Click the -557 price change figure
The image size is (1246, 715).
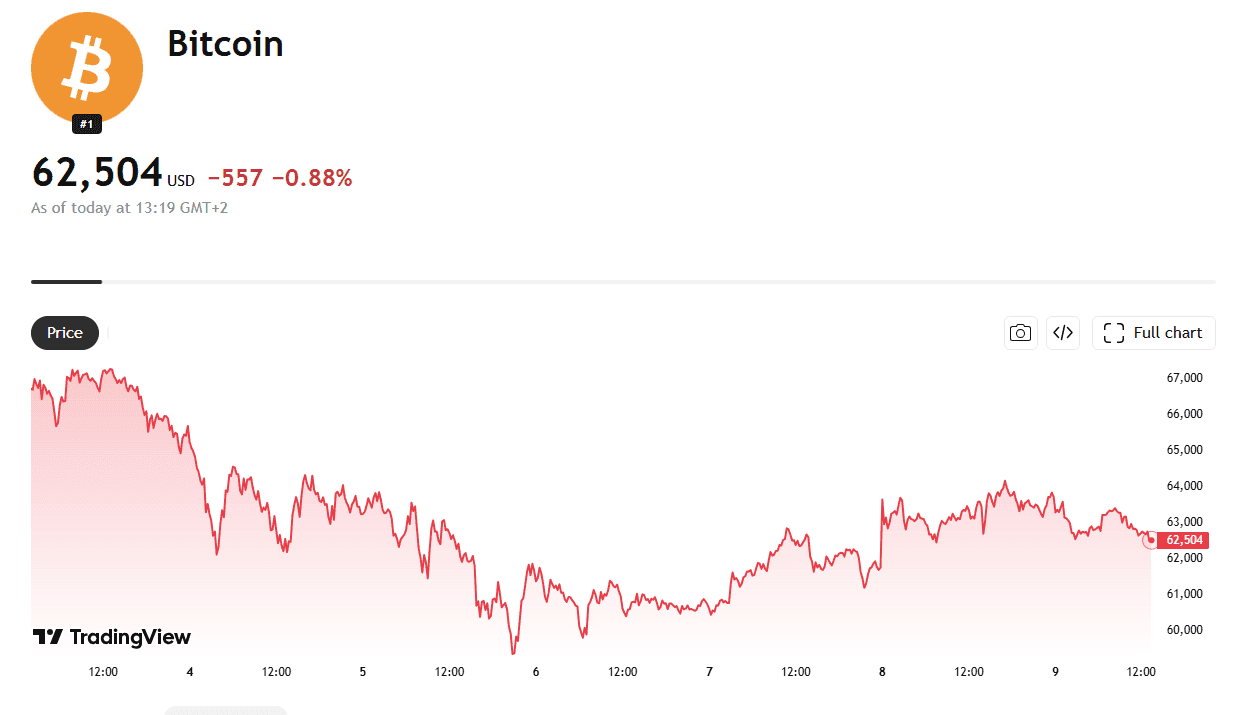pyautogui.click(x=235, y=179)
